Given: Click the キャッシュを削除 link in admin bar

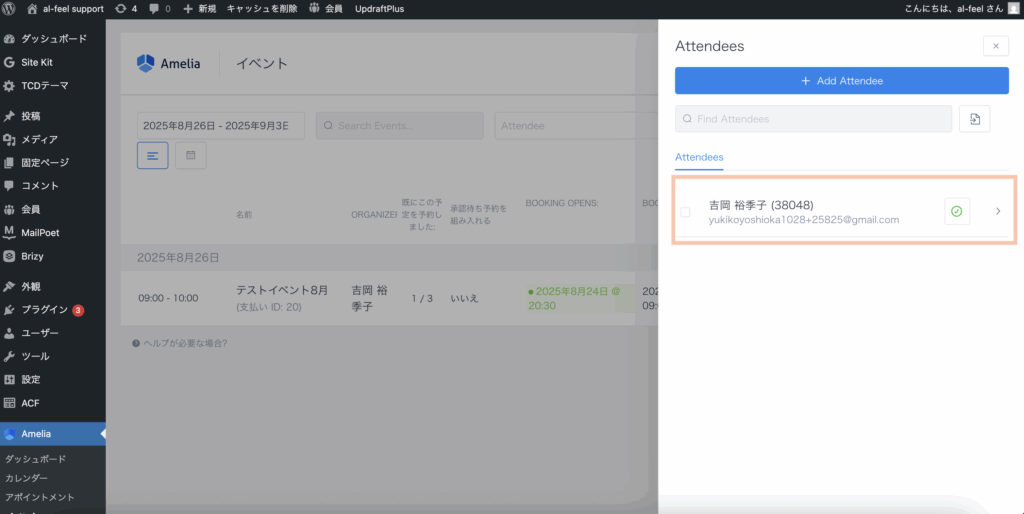Looking at the screenshot, I should (261, 8).
